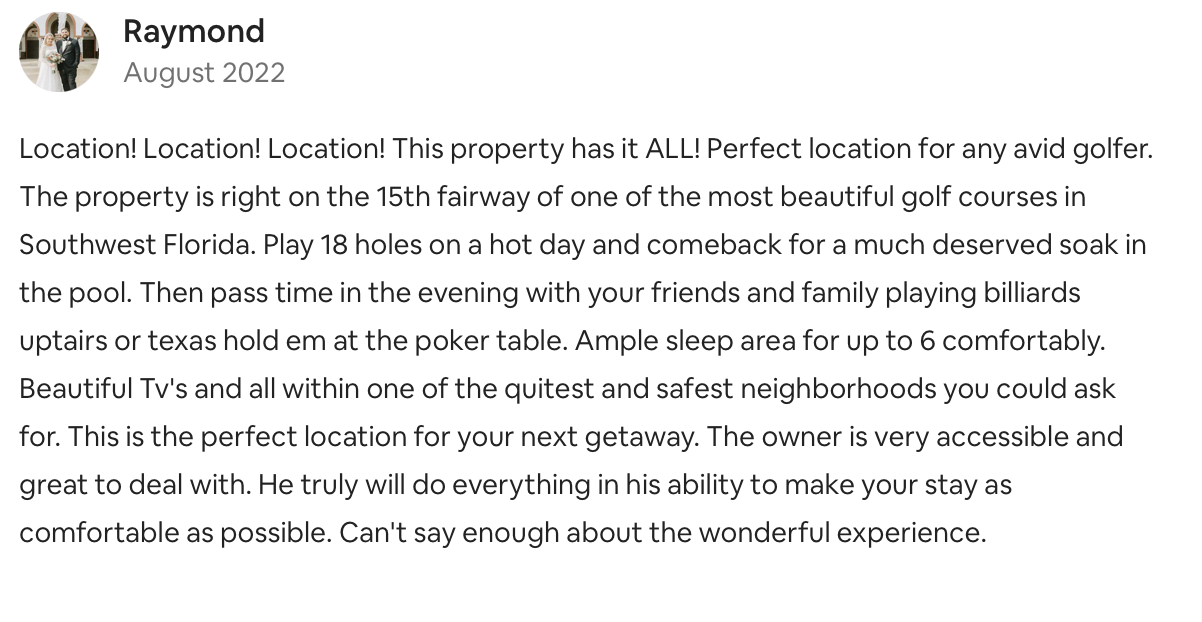The image size is (1202, 622).
Task: Click the August 2022 review date
Action: click(204, 73)
